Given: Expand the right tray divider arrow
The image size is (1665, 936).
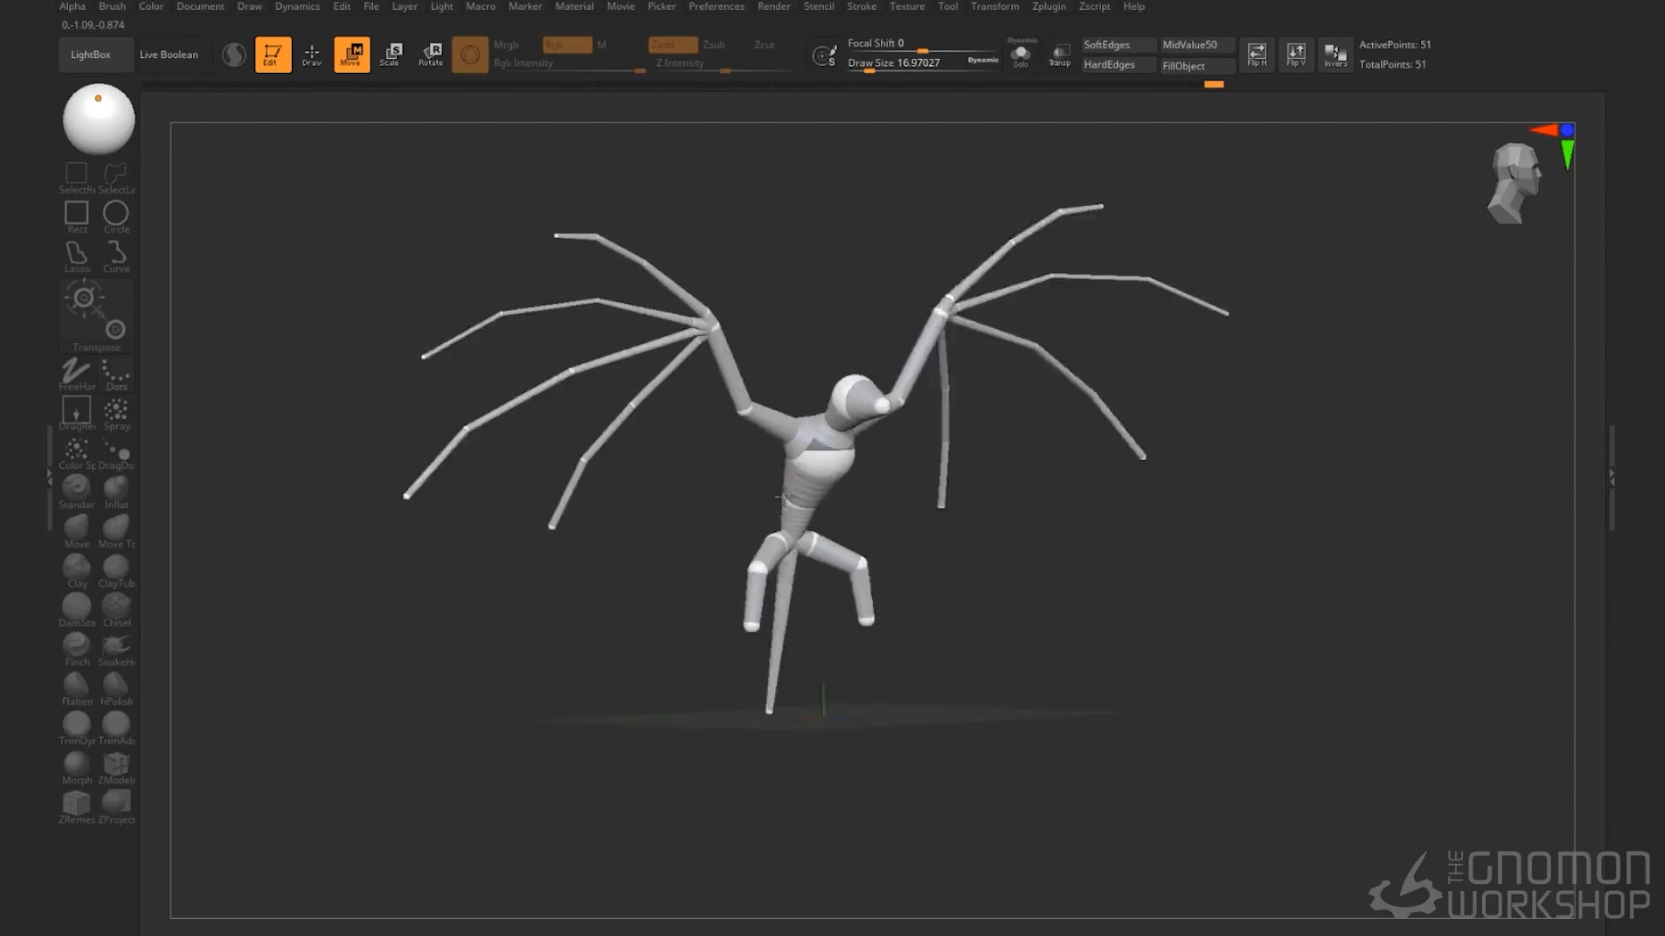Looking at the screenshot, I should click(x=1611, y=478).
